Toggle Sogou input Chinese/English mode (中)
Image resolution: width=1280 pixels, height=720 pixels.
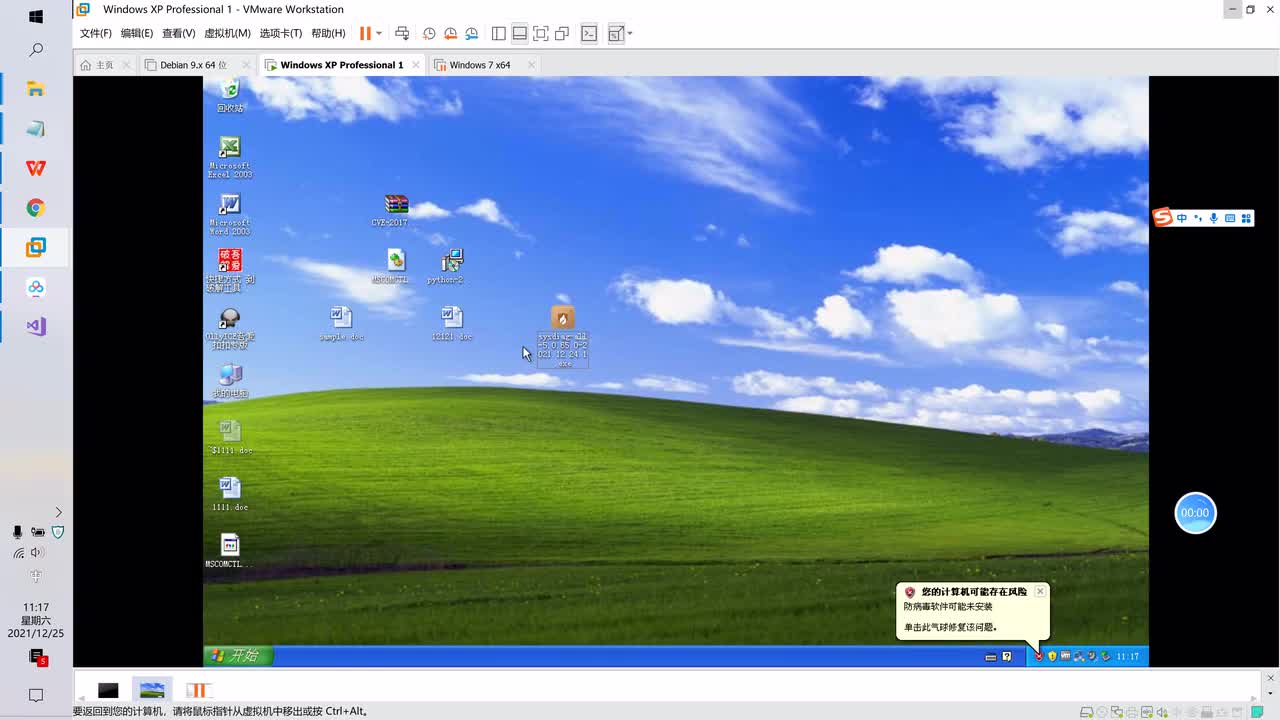click(1182, 218)
